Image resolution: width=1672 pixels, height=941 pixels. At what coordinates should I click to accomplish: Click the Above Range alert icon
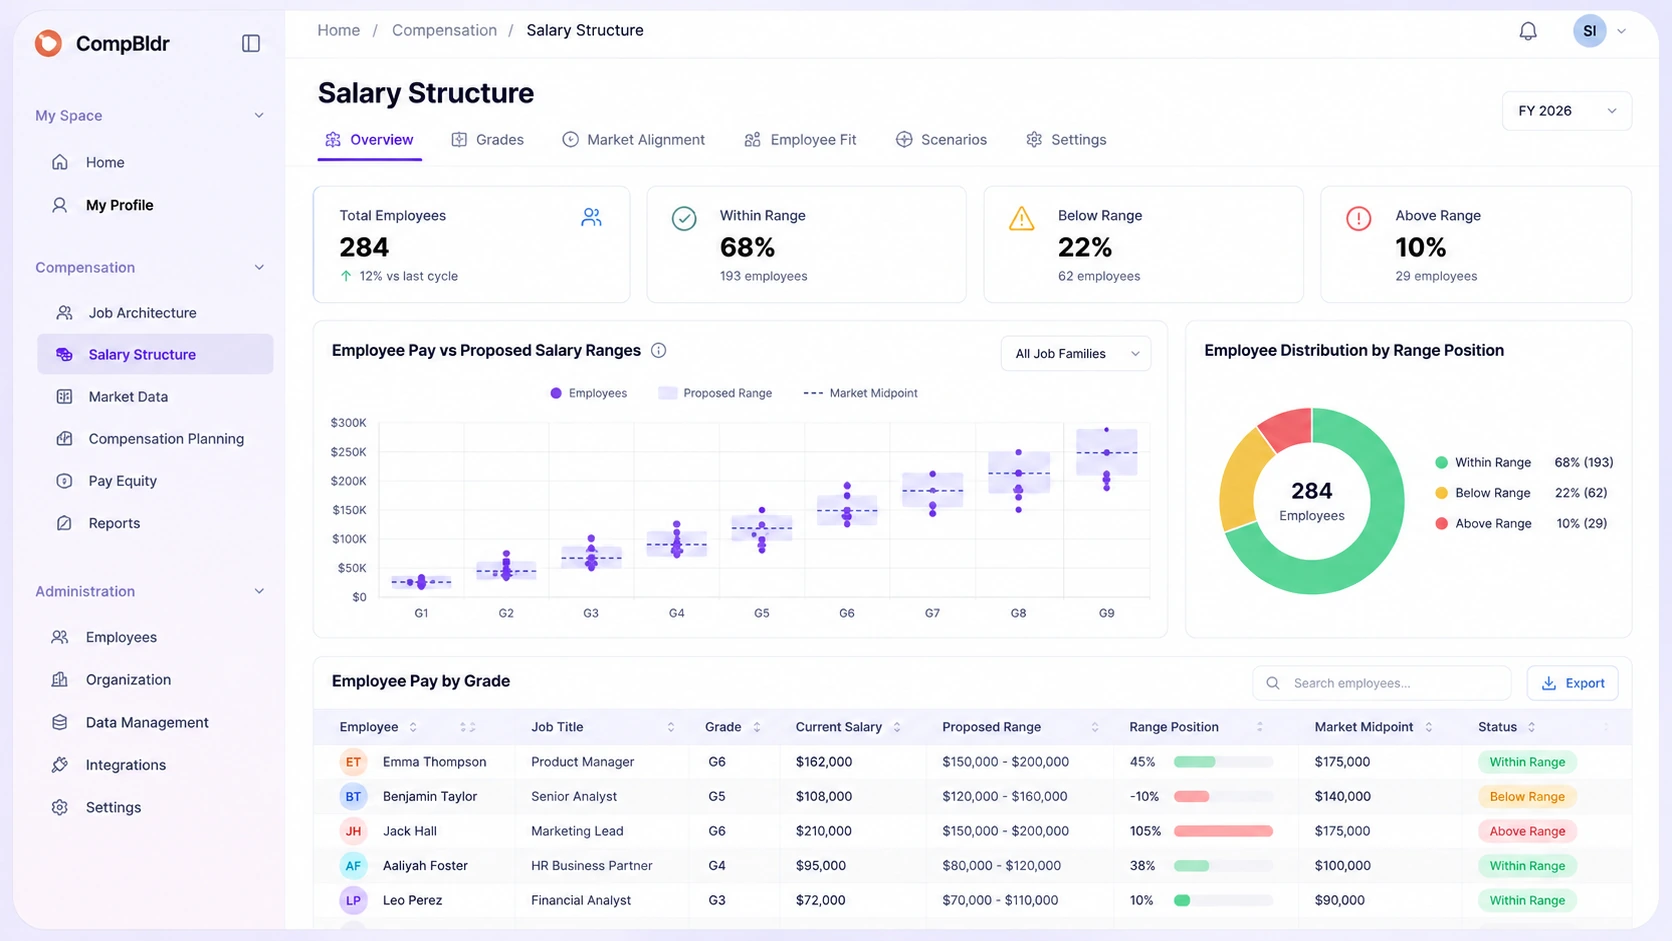tap(1358, 218)
